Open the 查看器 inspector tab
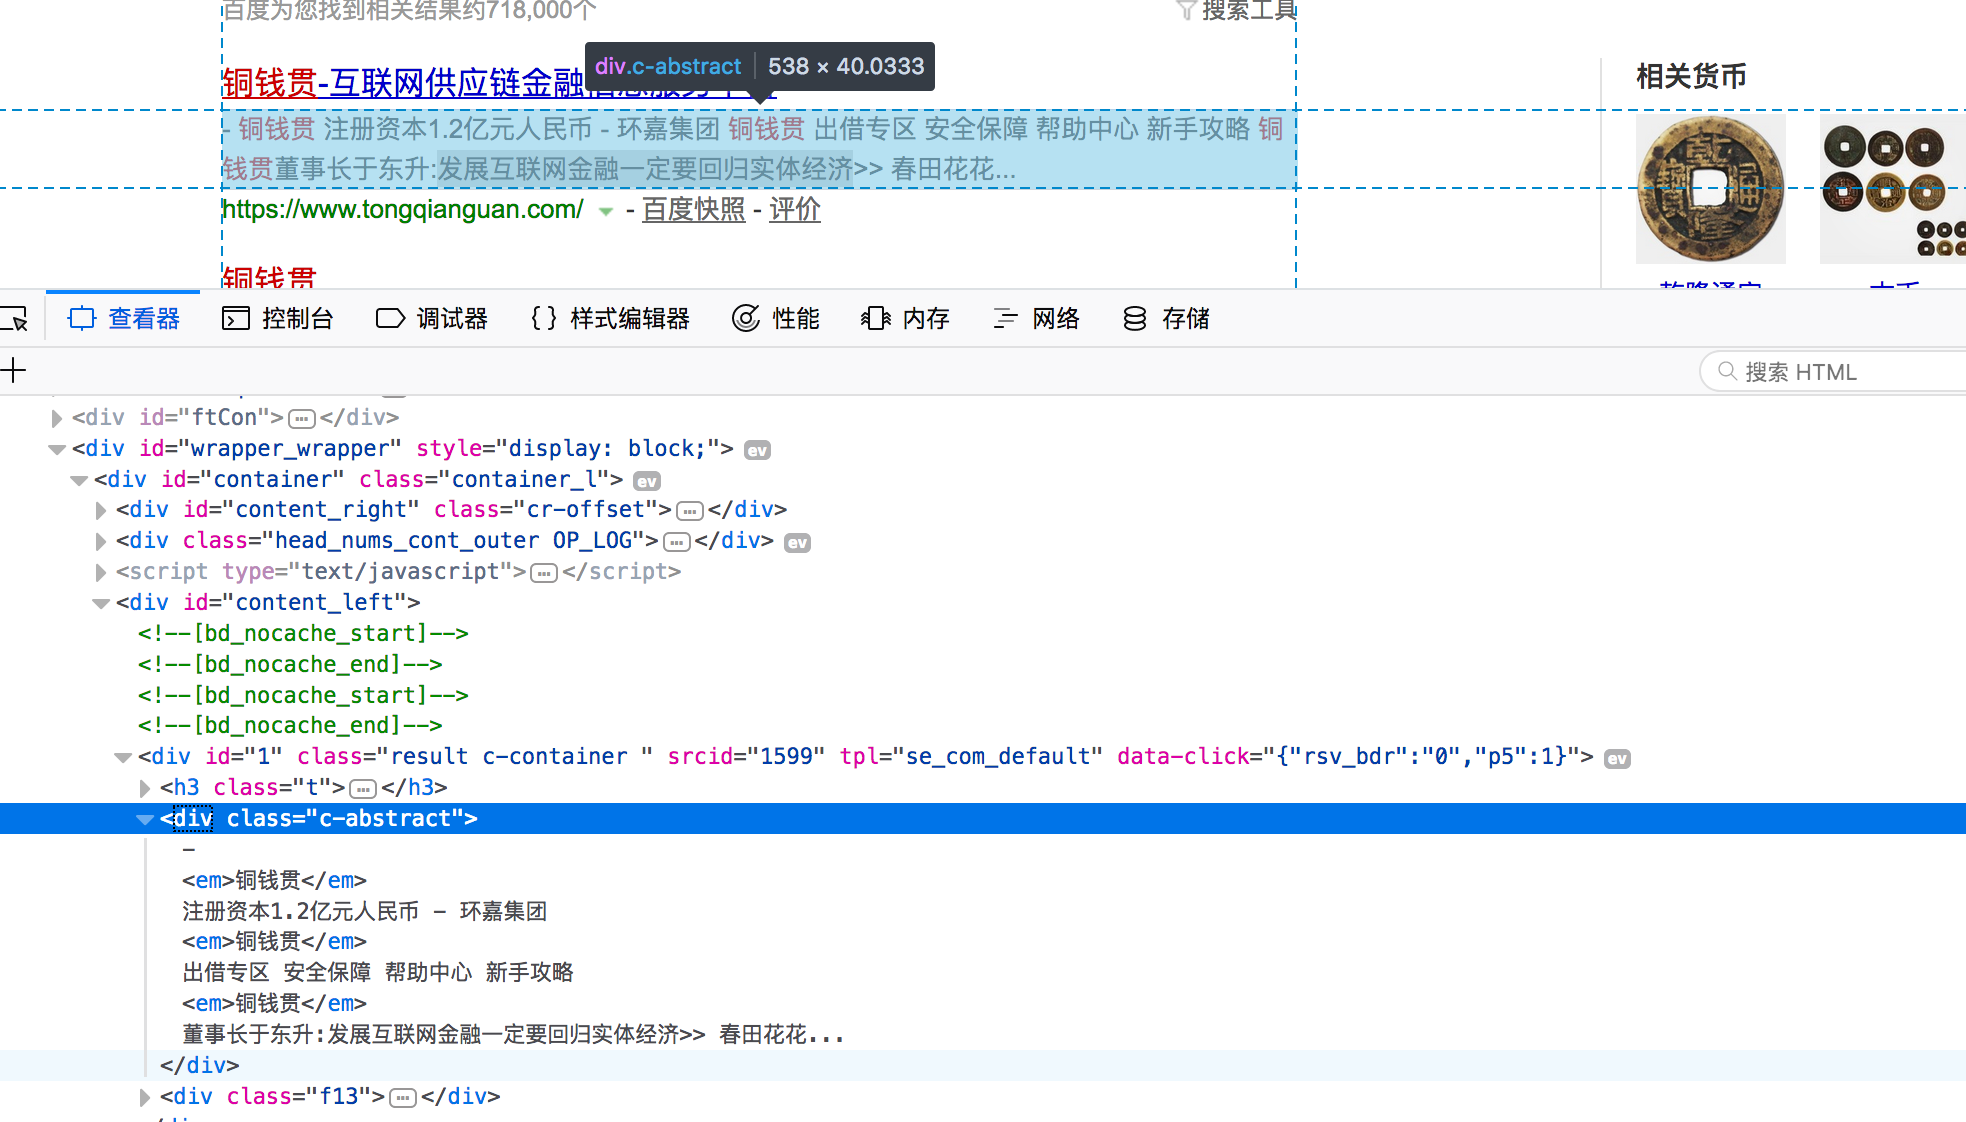This screenshot has height=1122, width=1966. click(124, 319)
